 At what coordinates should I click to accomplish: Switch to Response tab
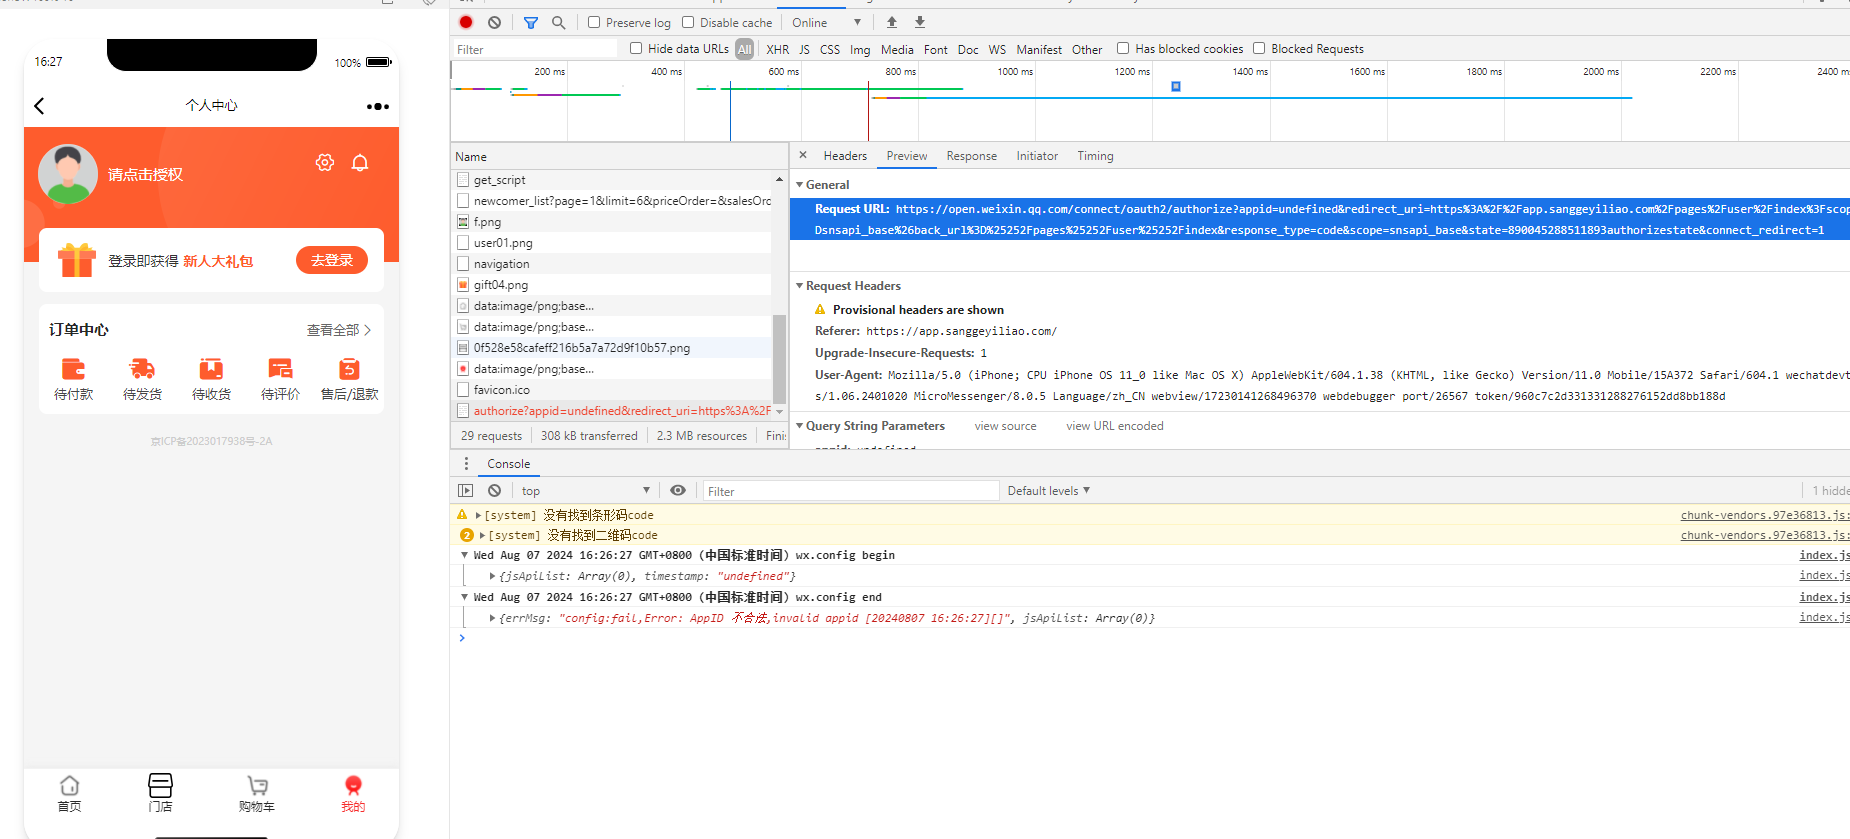pos(971,156)
